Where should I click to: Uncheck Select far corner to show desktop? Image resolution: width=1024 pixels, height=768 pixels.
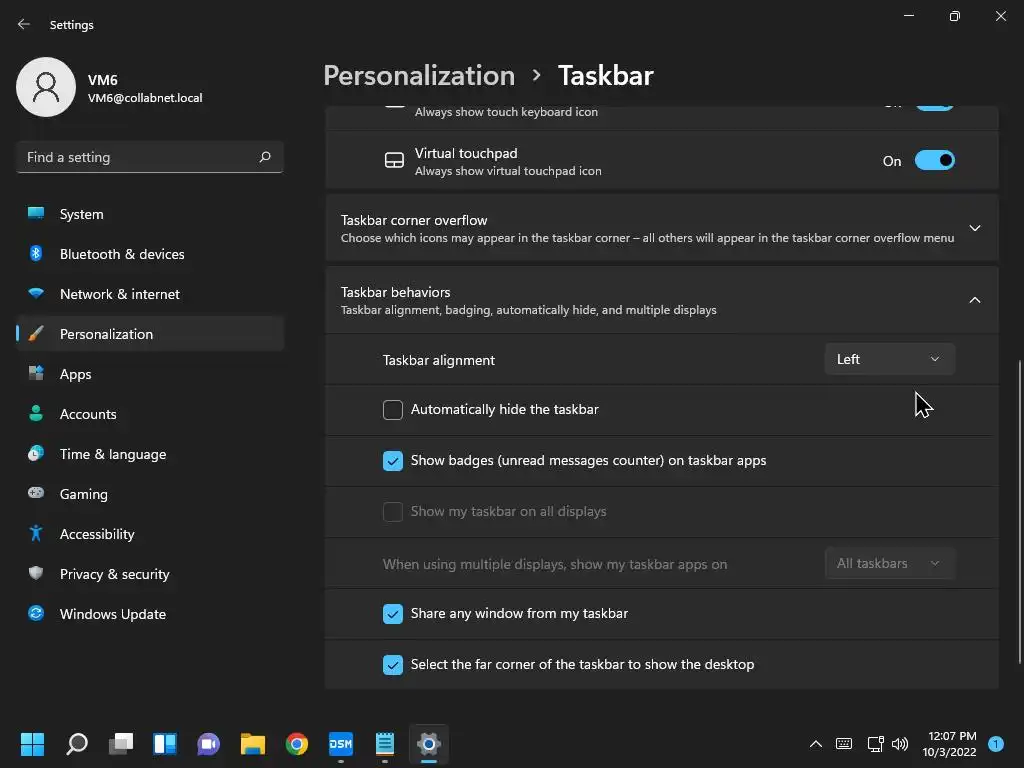392,664
